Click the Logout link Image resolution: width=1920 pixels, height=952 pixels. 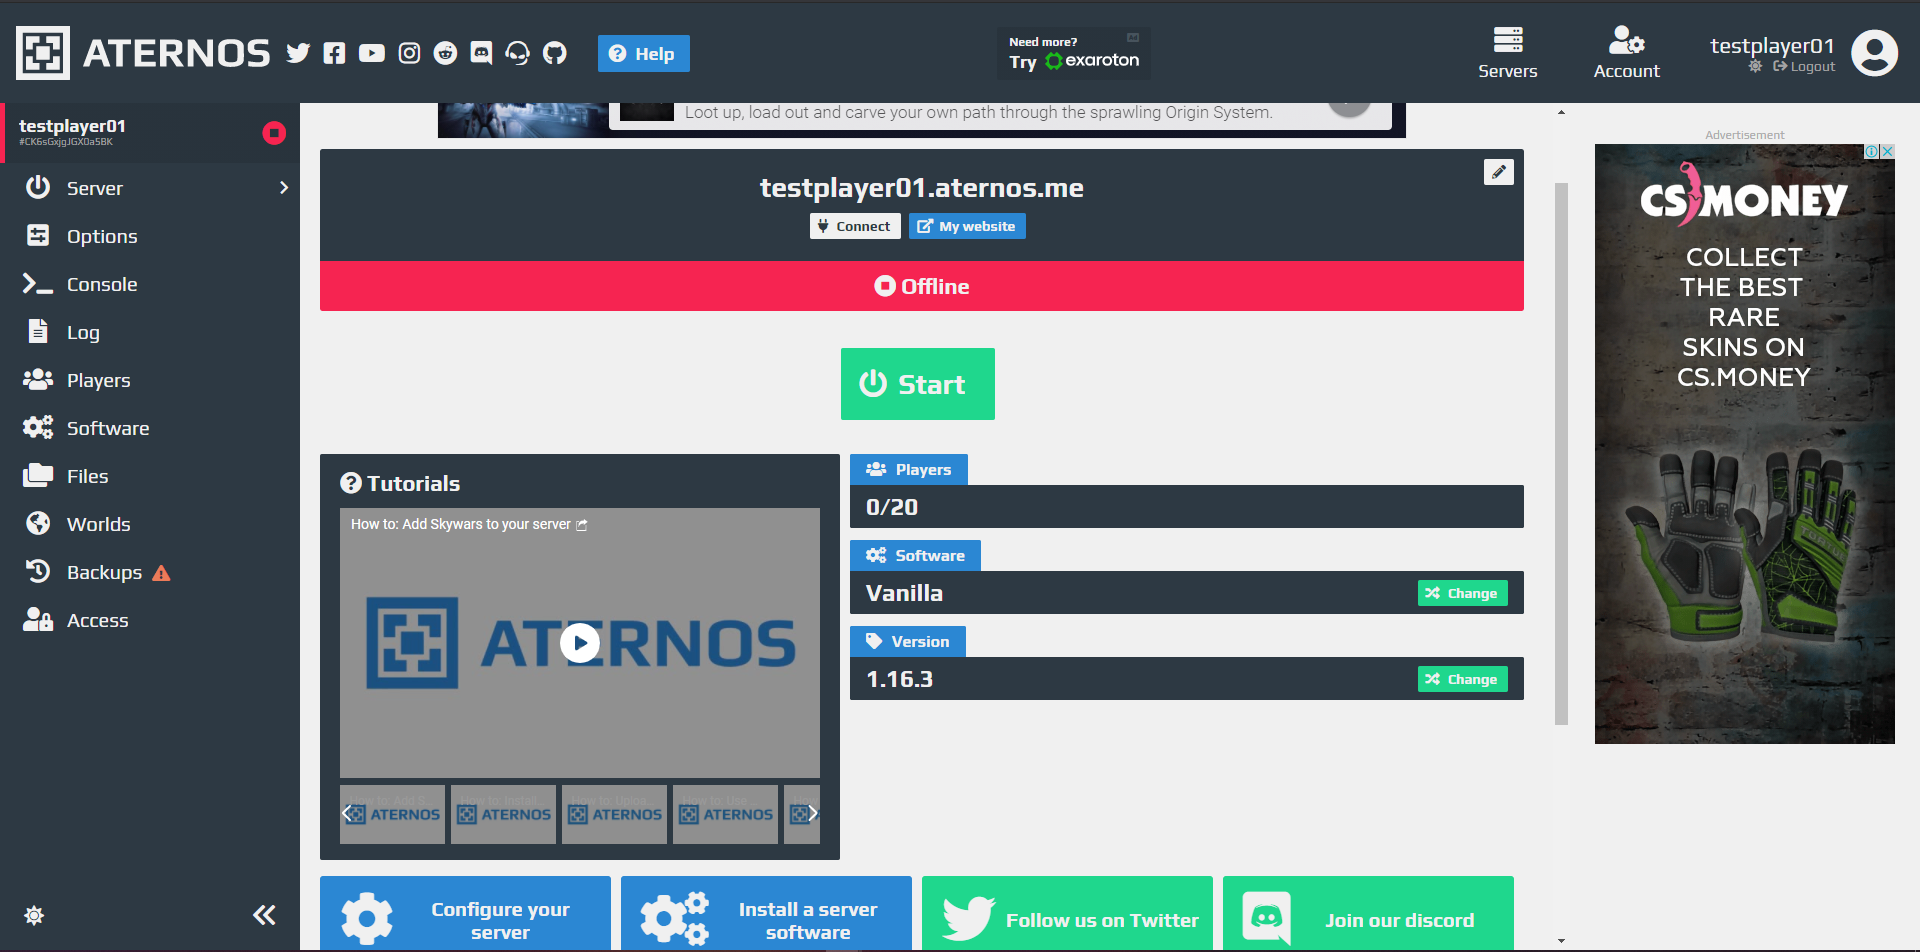1804,67
